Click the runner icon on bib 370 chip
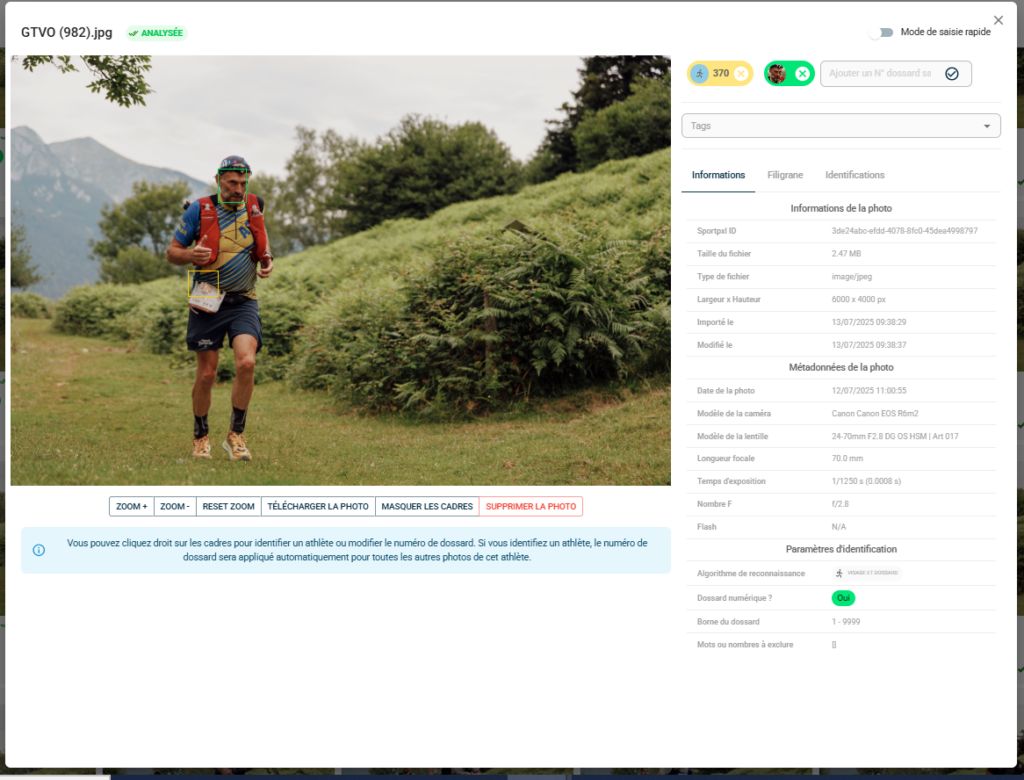This screenshot has width=1024, height=780. click(x=700, y=74)
